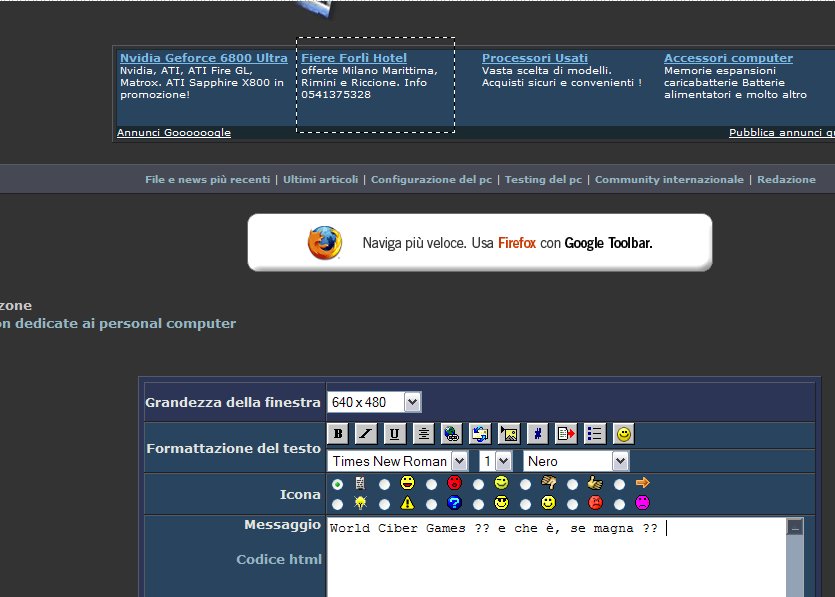835x597 pixels.
Task: Click the Codice html label
Action: tap(279, 559)
